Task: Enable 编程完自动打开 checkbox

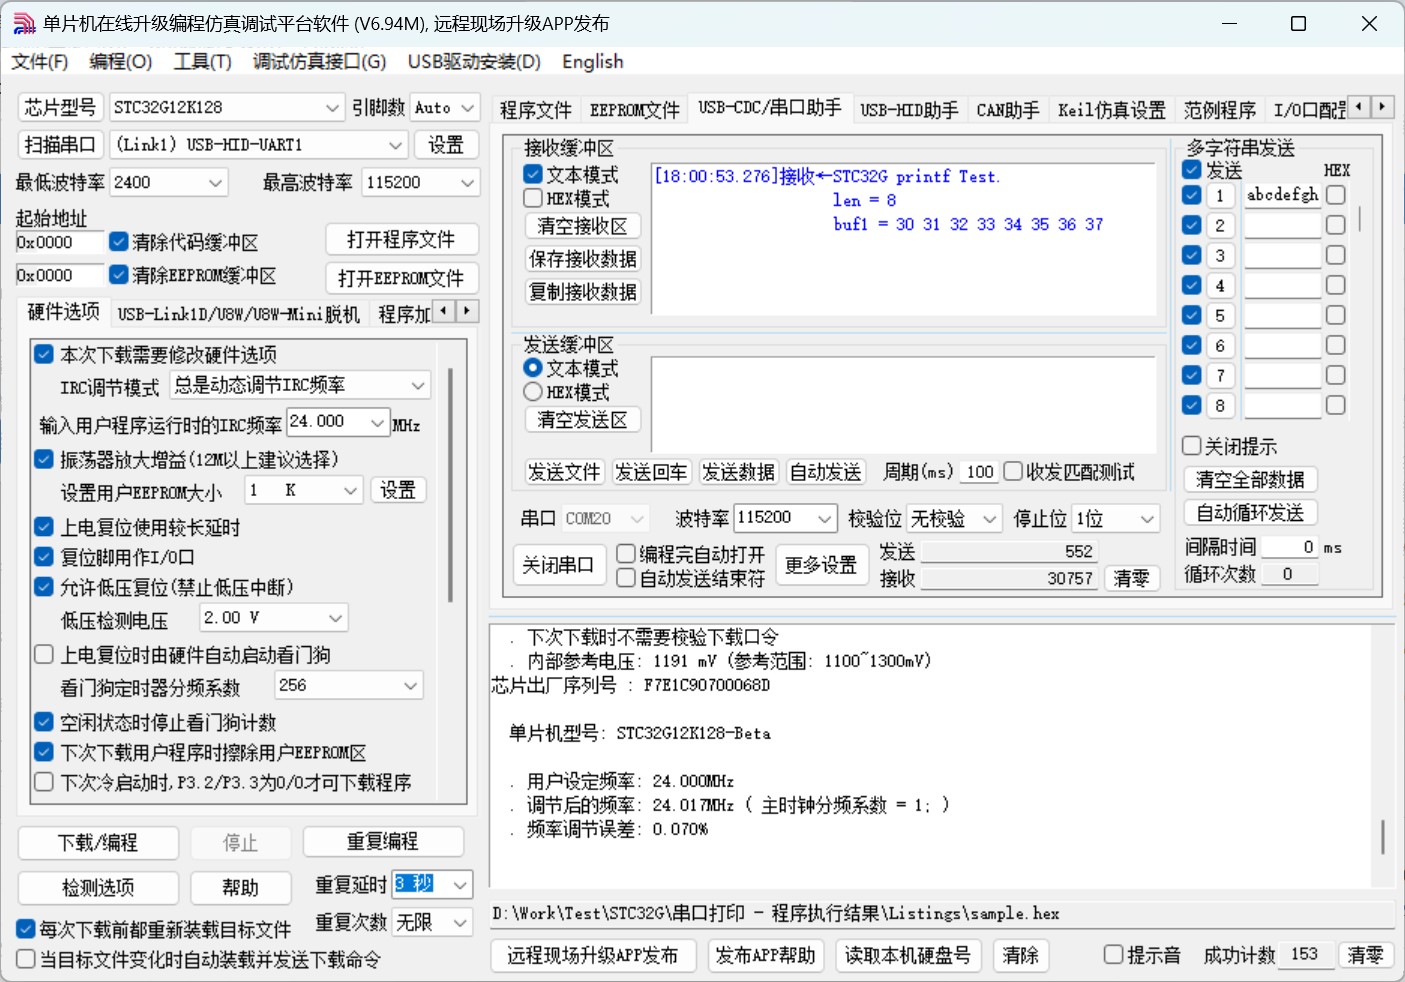Action: (627, 553)
